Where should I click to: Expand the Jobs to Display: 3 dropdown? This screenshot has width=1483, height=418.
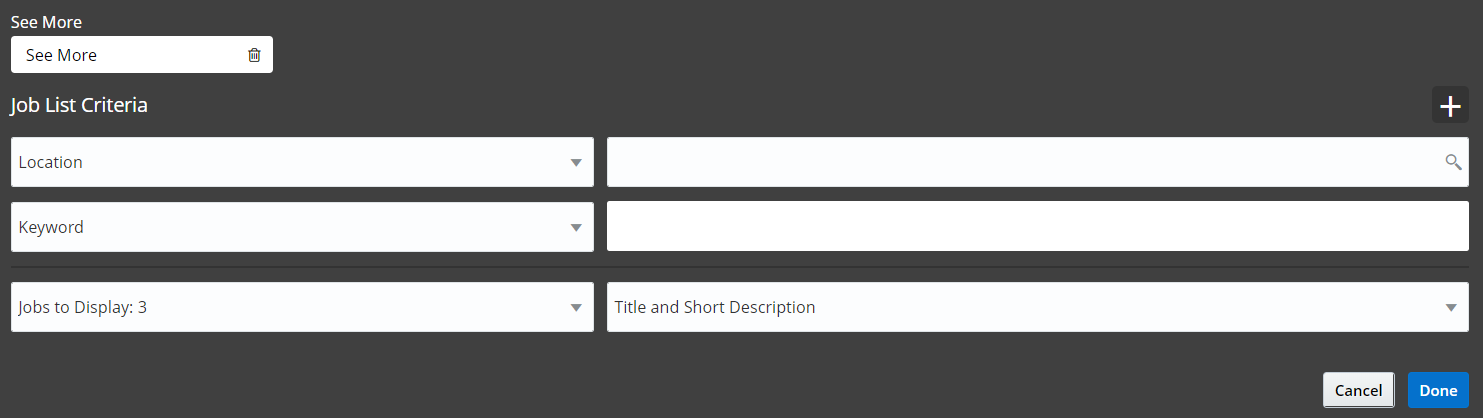[300, 307]
